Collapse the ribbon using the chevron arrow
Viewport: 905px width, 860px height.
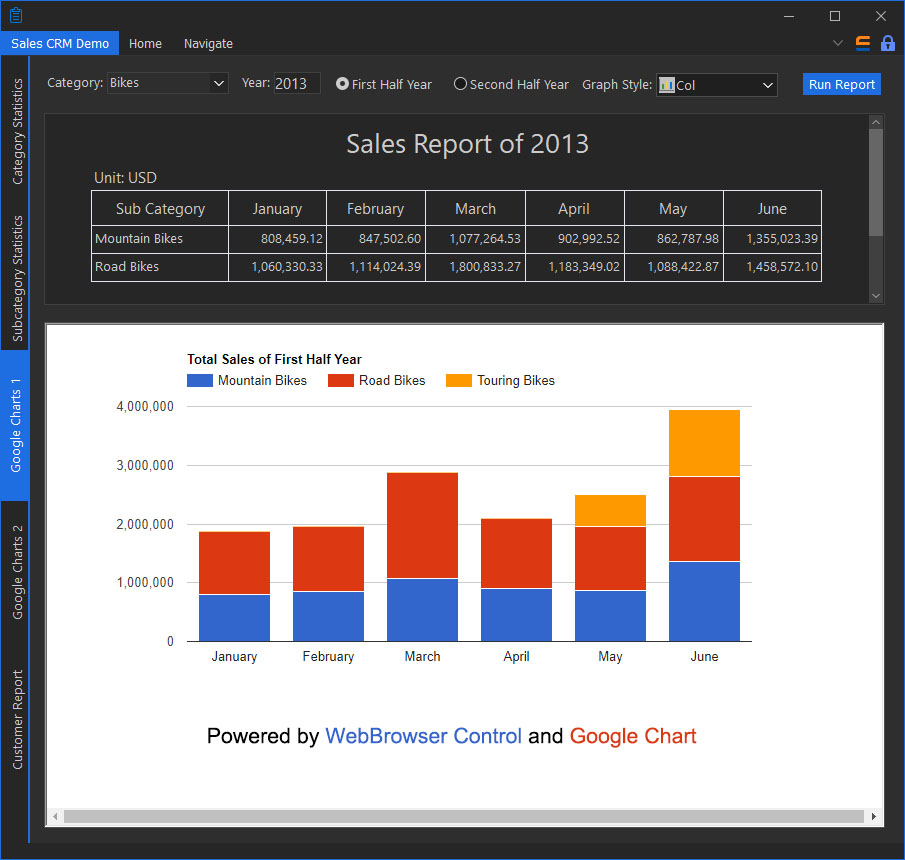838,44
